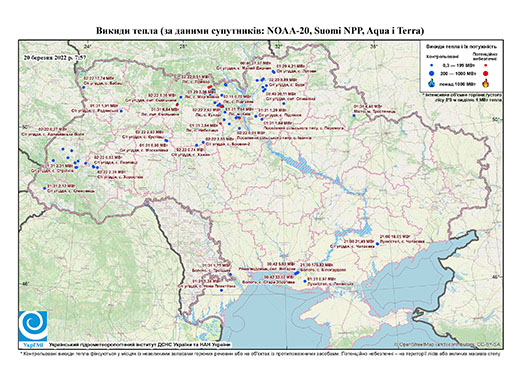Viewport: 520px width, 368px height.
Task: Click the Український гідрометеорологічний інститут footer text
Action: tap(140, 345)
